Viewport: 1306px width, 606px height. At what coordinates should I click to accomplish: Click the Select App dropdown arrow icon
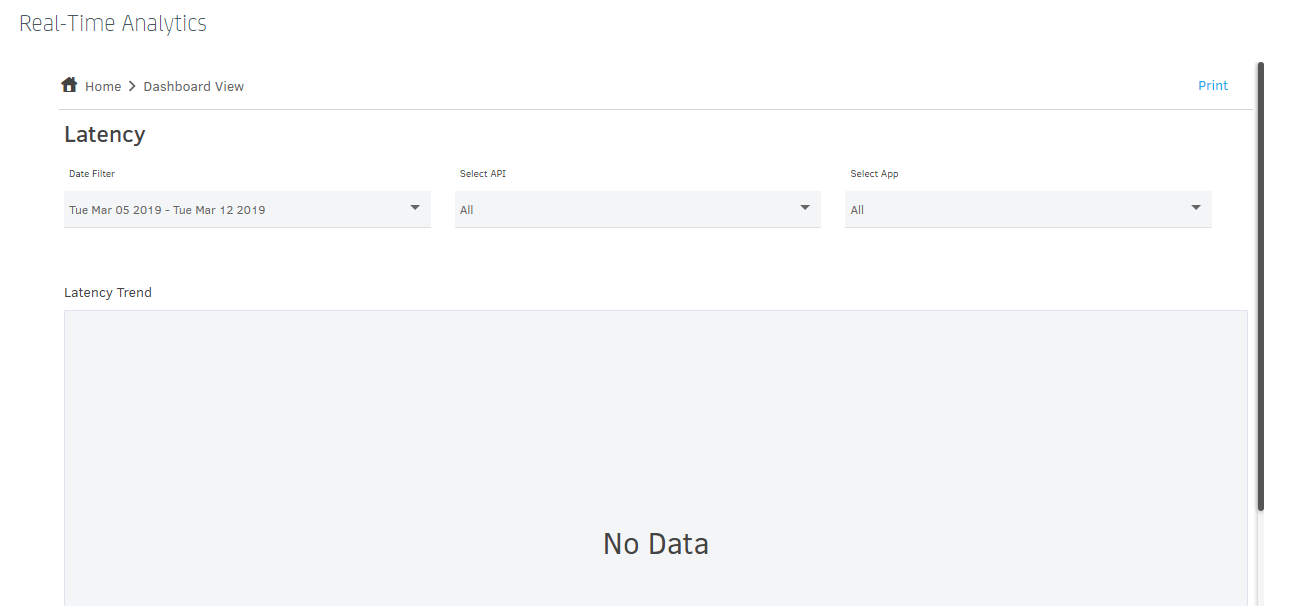click(1196, 208)
